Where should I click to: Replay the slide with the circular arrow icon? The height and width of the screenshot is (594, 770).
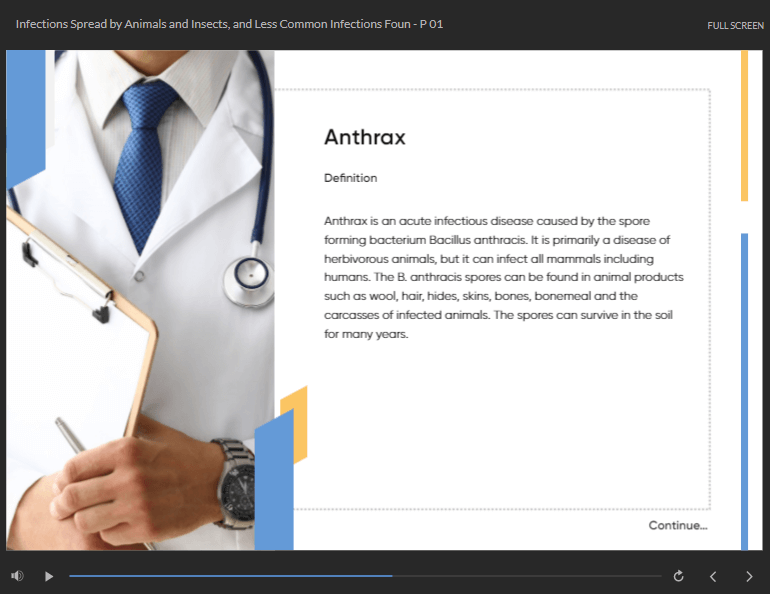679,576
